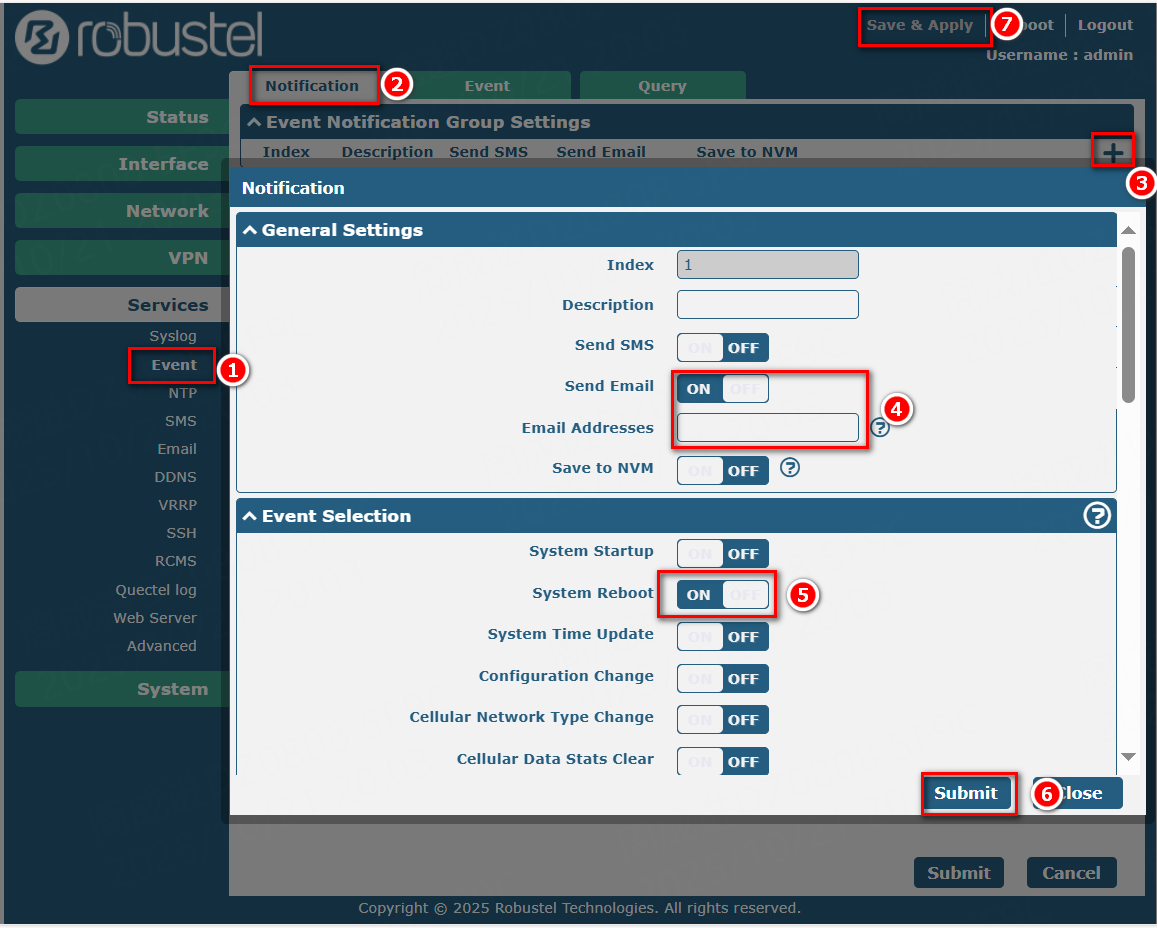This screenshot has height=928, width=1157.
Task: Open the Notification tab
Action: tap(312, 86)
